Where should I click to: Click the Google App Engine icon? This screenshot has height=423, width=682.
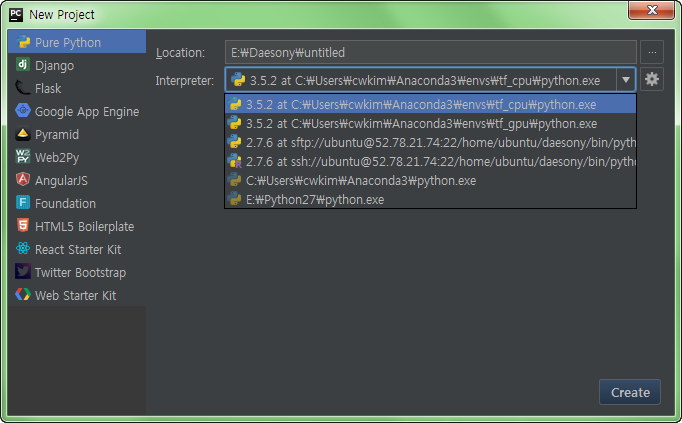[x=23, y=110]
